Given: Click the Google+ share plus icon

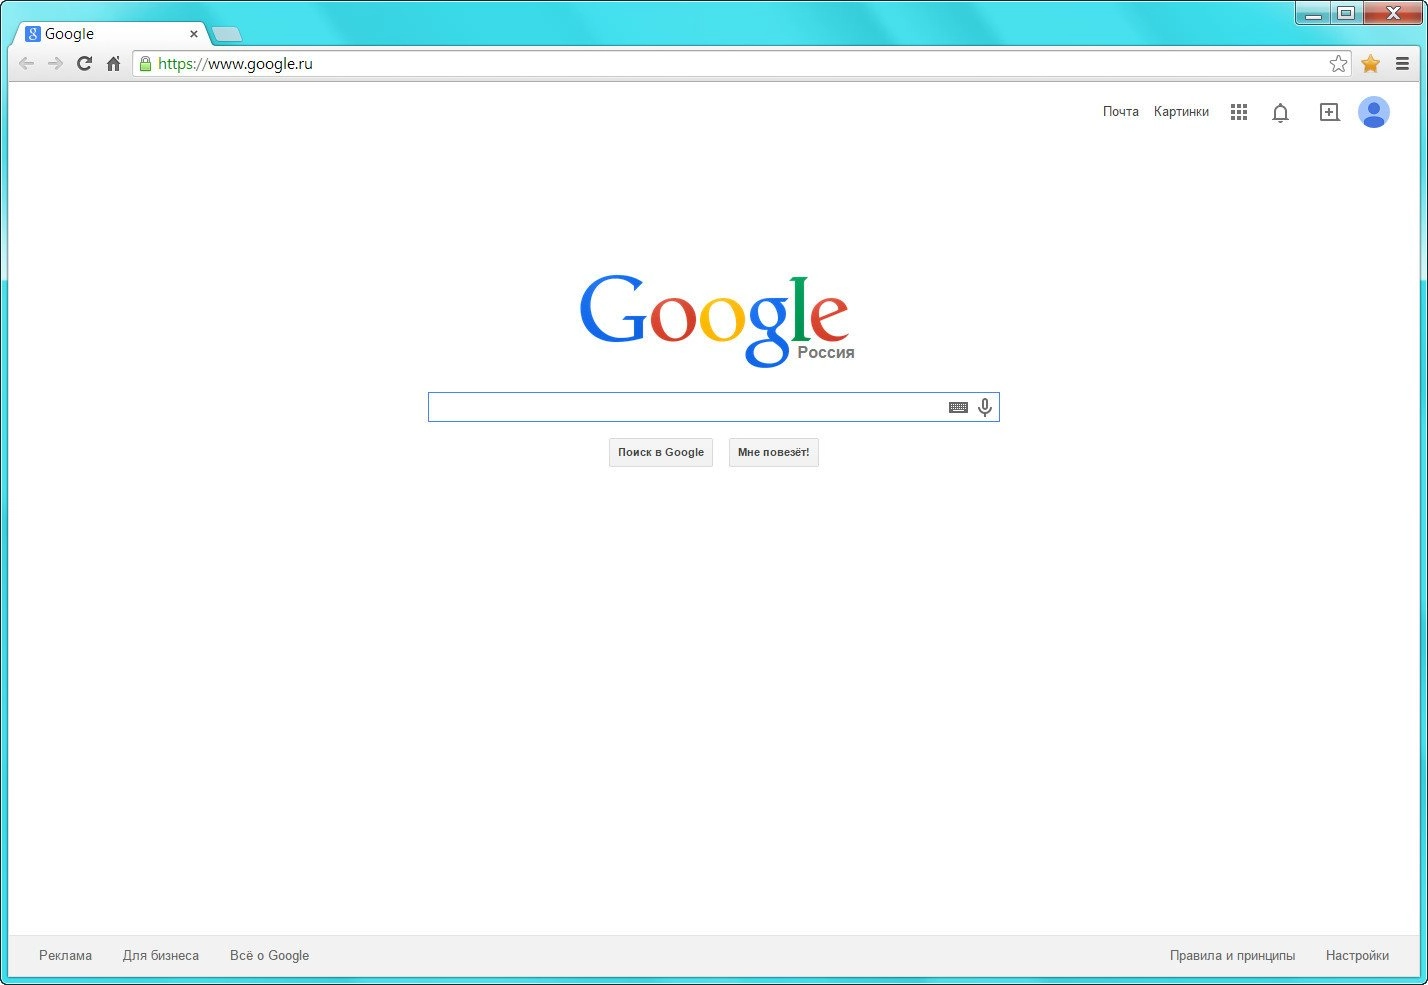Looking at the screenshot, I should click(1329, 112).
